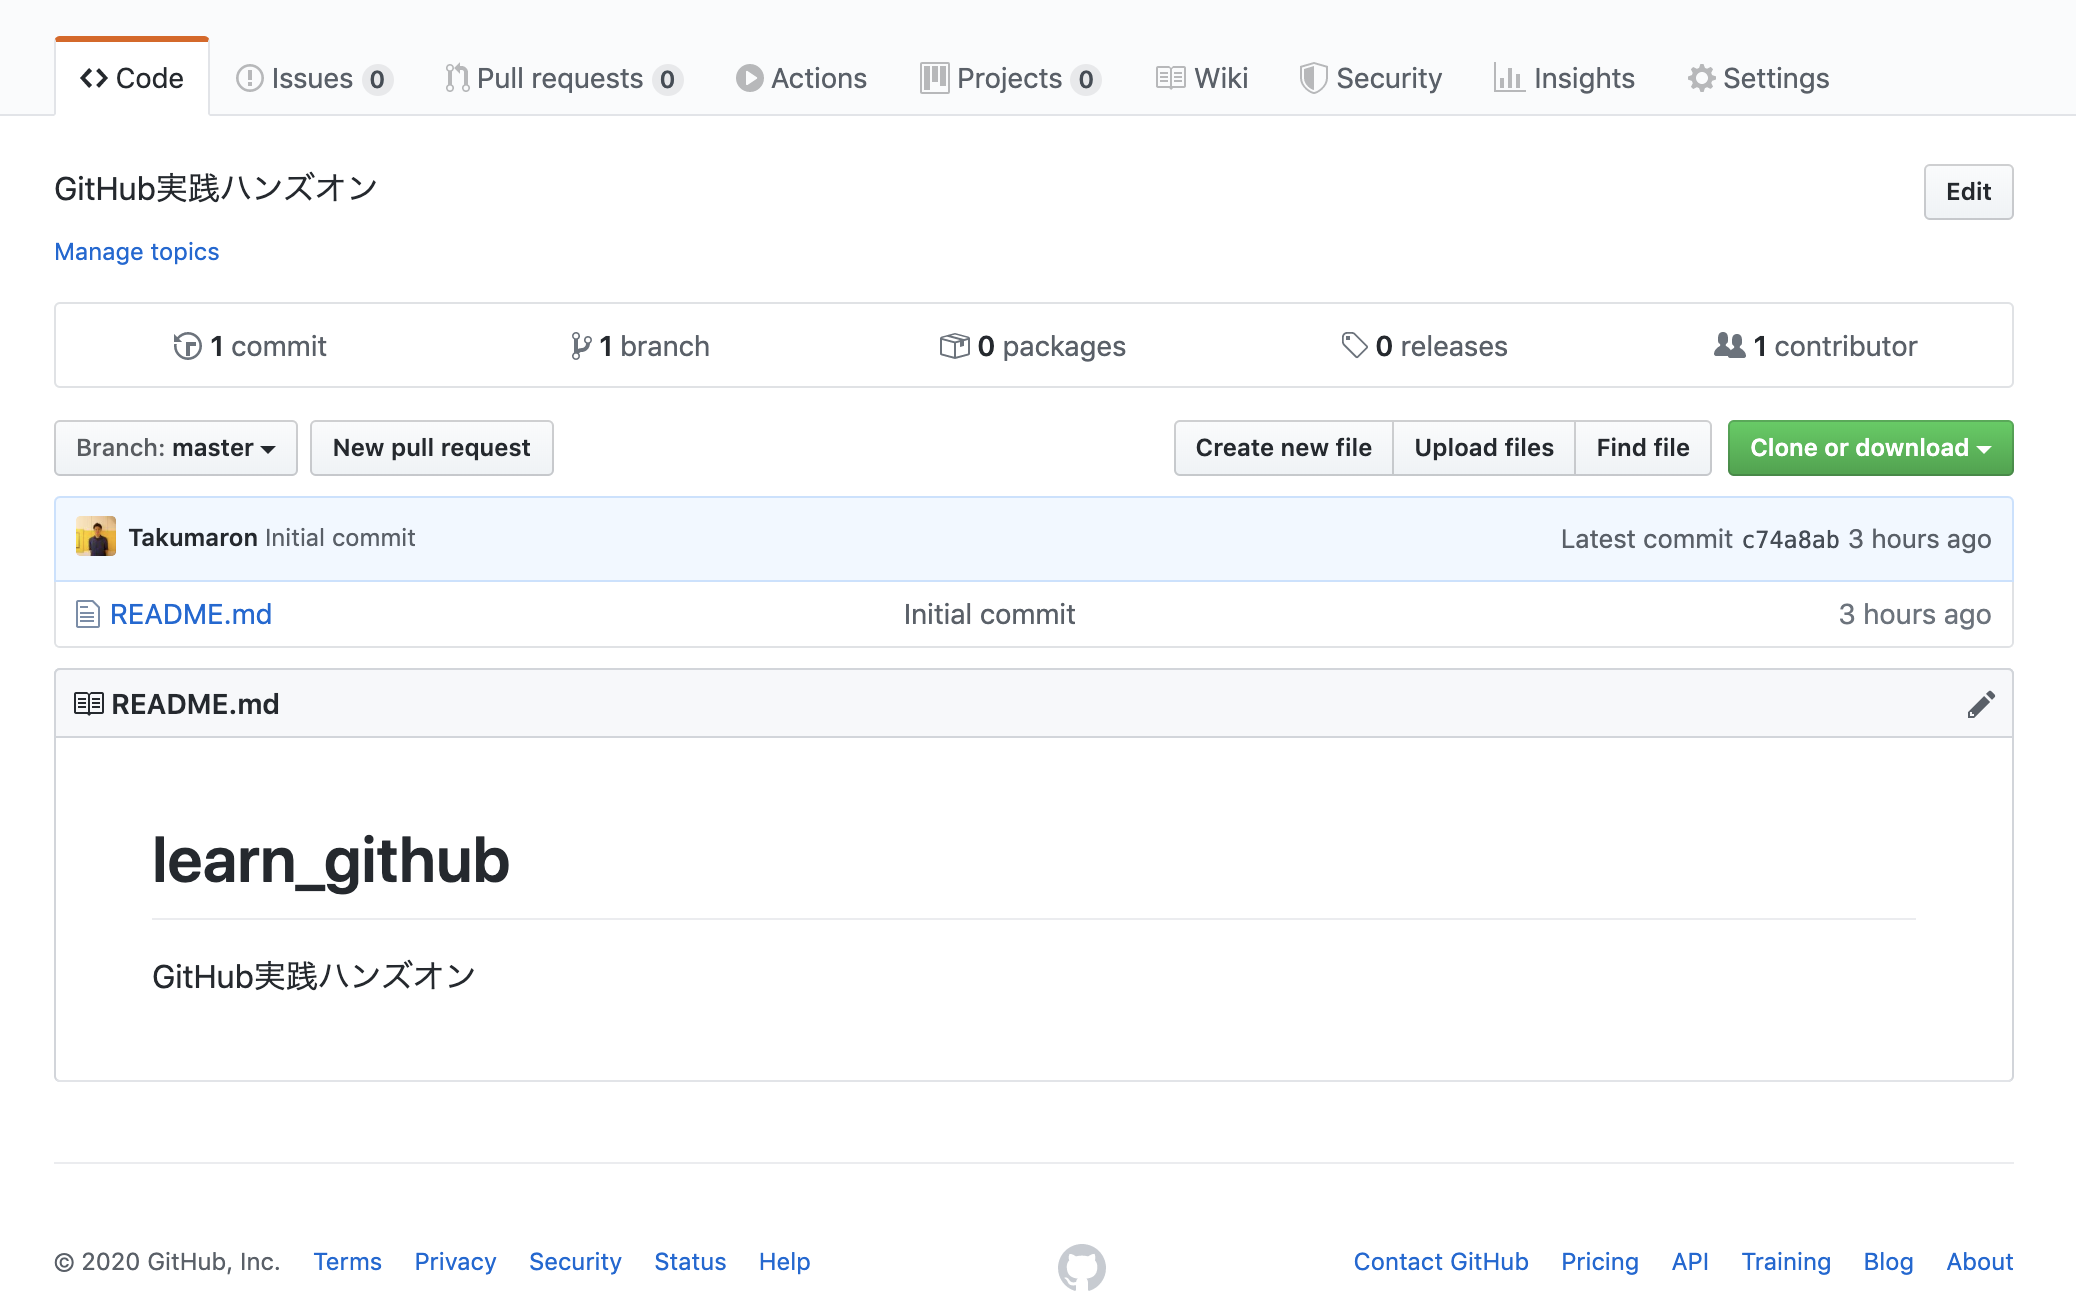Open the Status footer link
Viewport: 2076px width, 1308px height.
(690, 1262)
